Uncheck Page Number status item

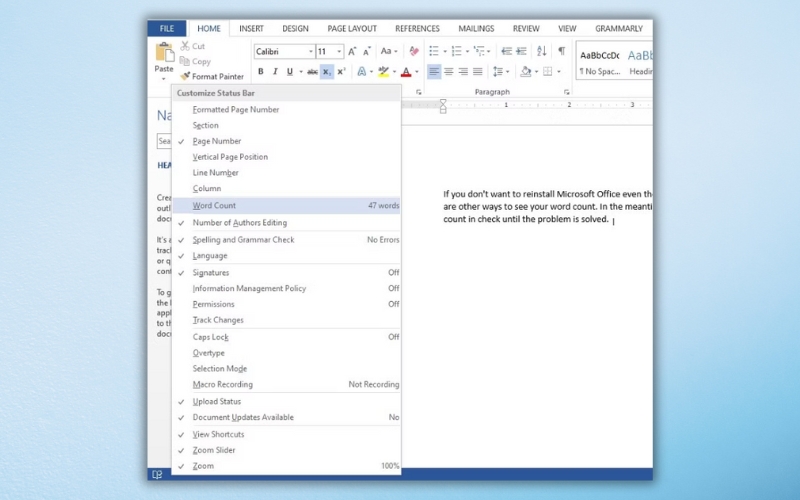[x=286, y=141]
